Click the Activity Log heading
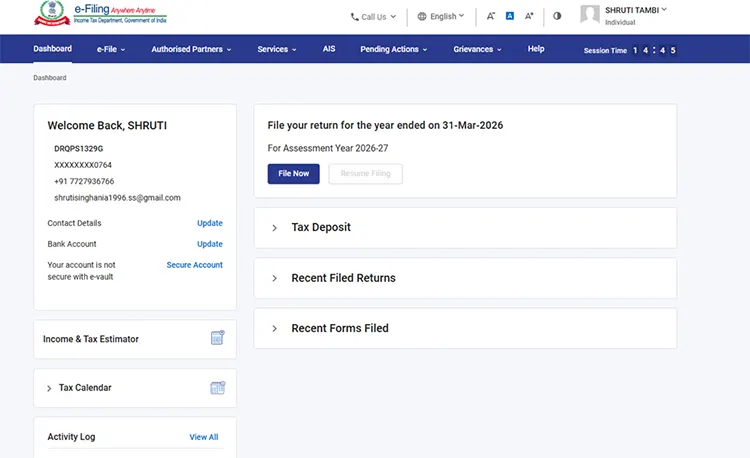Image resolution: width=750 pixels, height=458 pixels. [71, 436]
